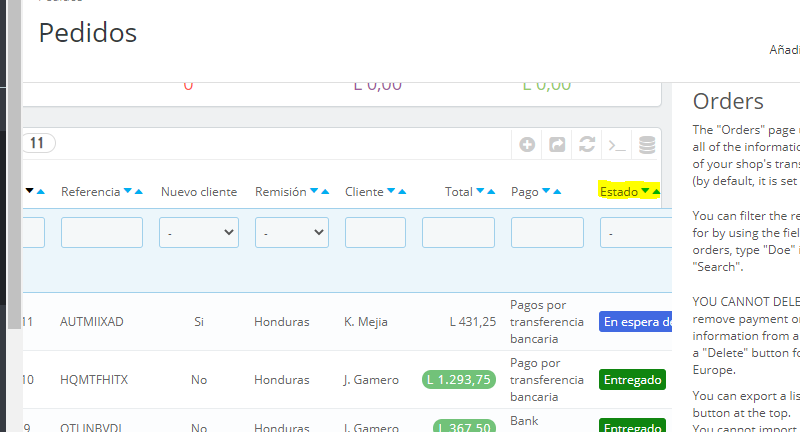Click J. Gamero in HQMTFHITX row
This screenshot has height=432, width=800.
[371, 380]
